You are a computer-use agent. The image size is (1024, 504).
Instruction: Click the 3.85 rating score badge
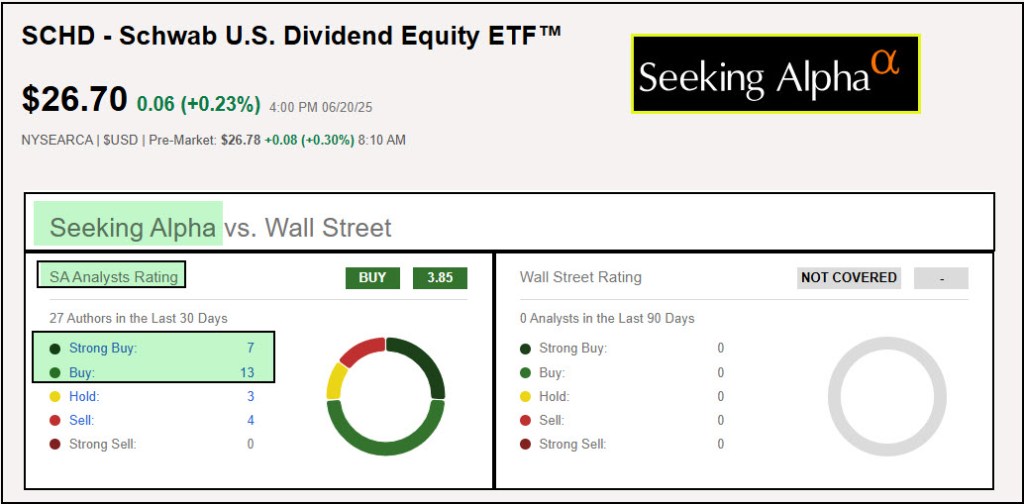pos(440,278)
